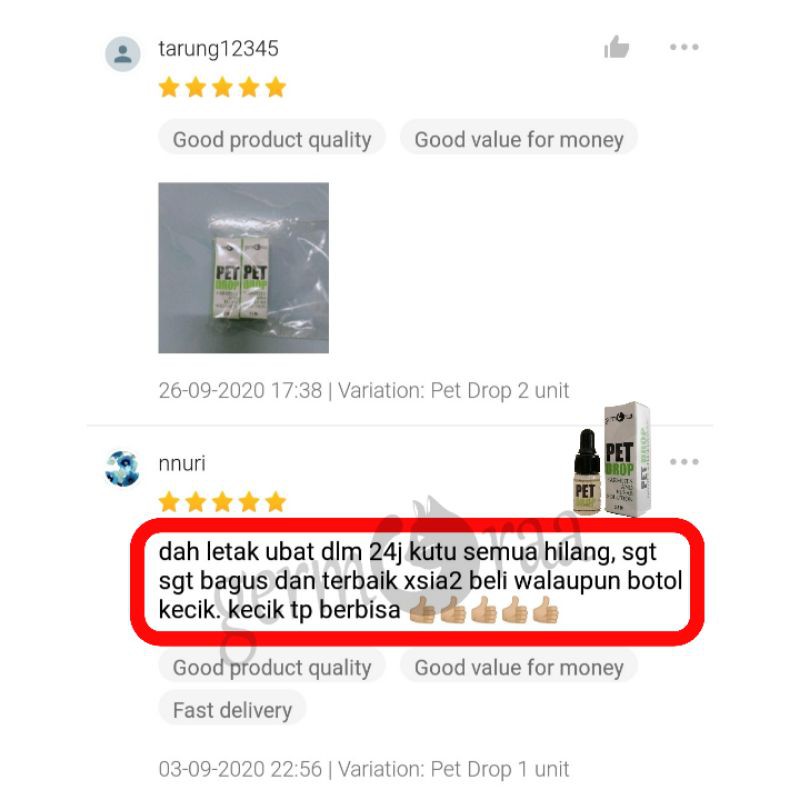Tap 'Variation: Pet Drop 2 unit' text
Viewport: 800px width, 800px height.
(x=454, y=391)
